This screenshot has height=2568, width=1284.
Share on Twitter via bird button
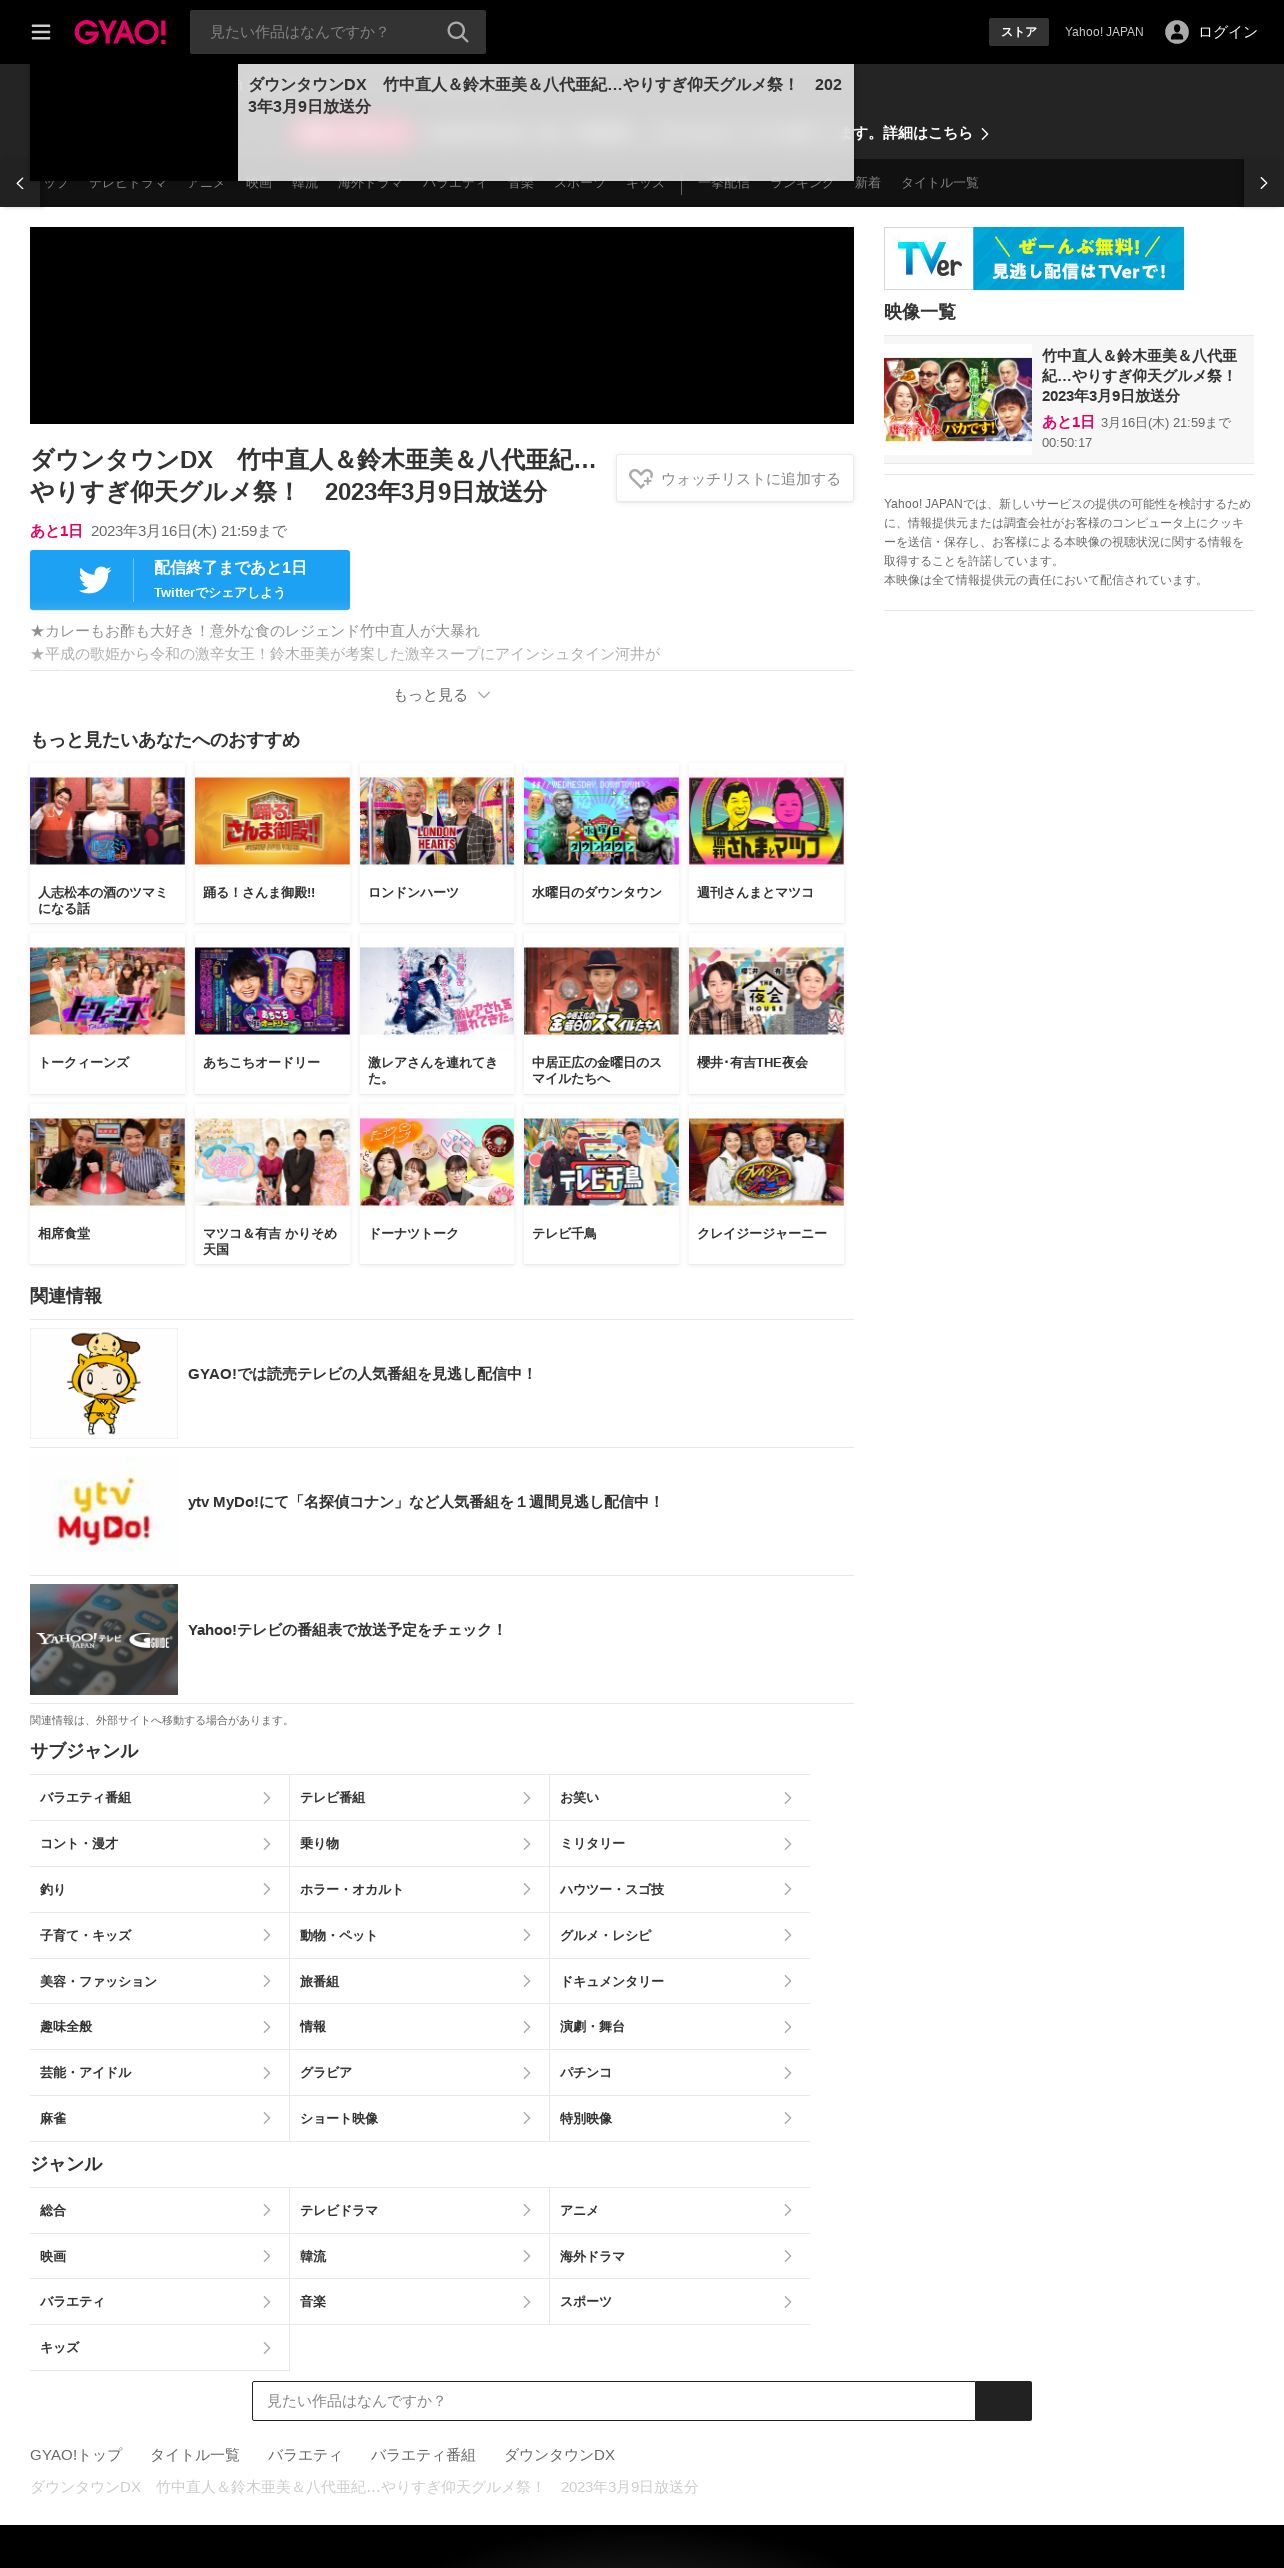click(x=190, y=580)
